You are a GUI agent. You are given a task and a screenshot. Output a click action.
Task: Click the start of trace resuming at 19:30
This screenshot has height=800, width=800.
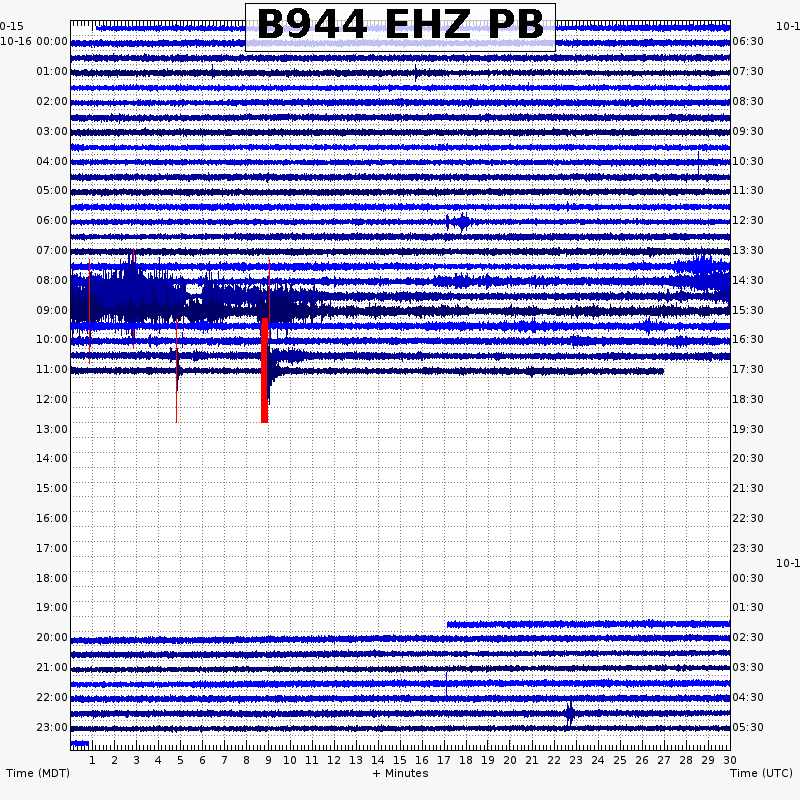pyautogui.click(x=449, y=624)
